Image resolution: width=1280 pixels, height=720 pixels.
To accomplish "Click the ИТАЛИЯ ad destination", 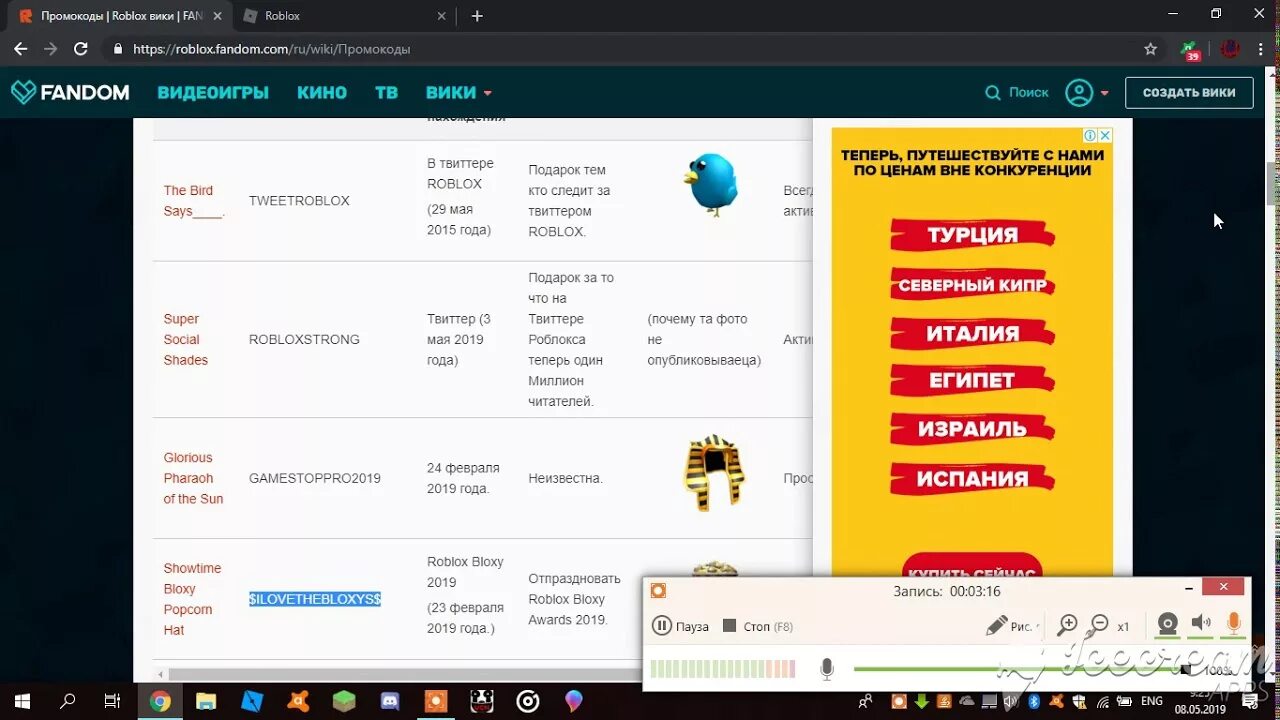I will click(x=972, y=333).
